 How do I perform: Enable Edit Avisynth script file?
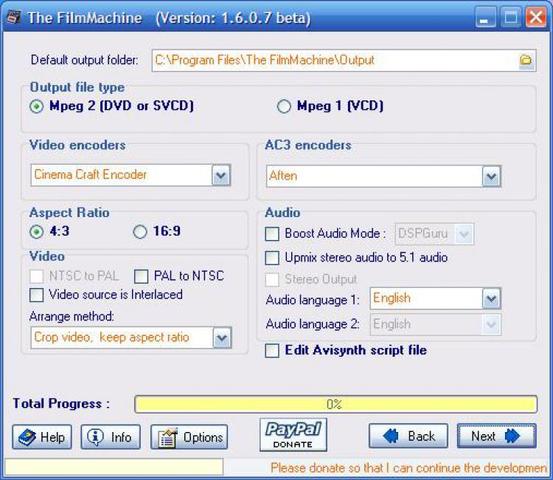coord(272,351)
